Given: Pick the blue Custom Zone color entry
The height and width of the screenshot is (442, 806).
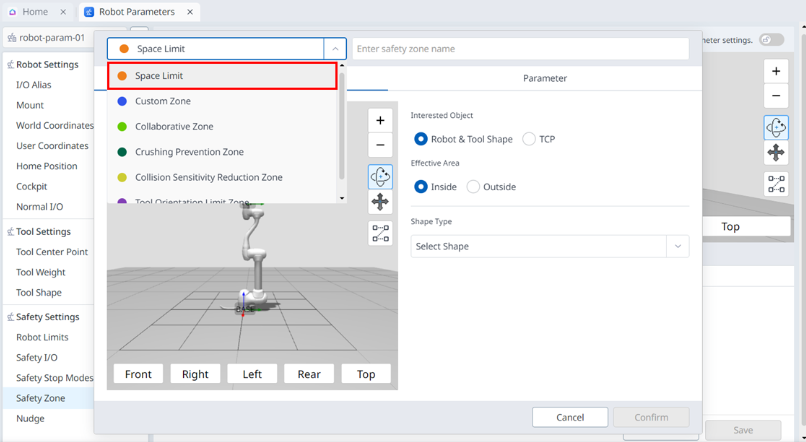Looking at the screenshot, I should tap(162, 101).
